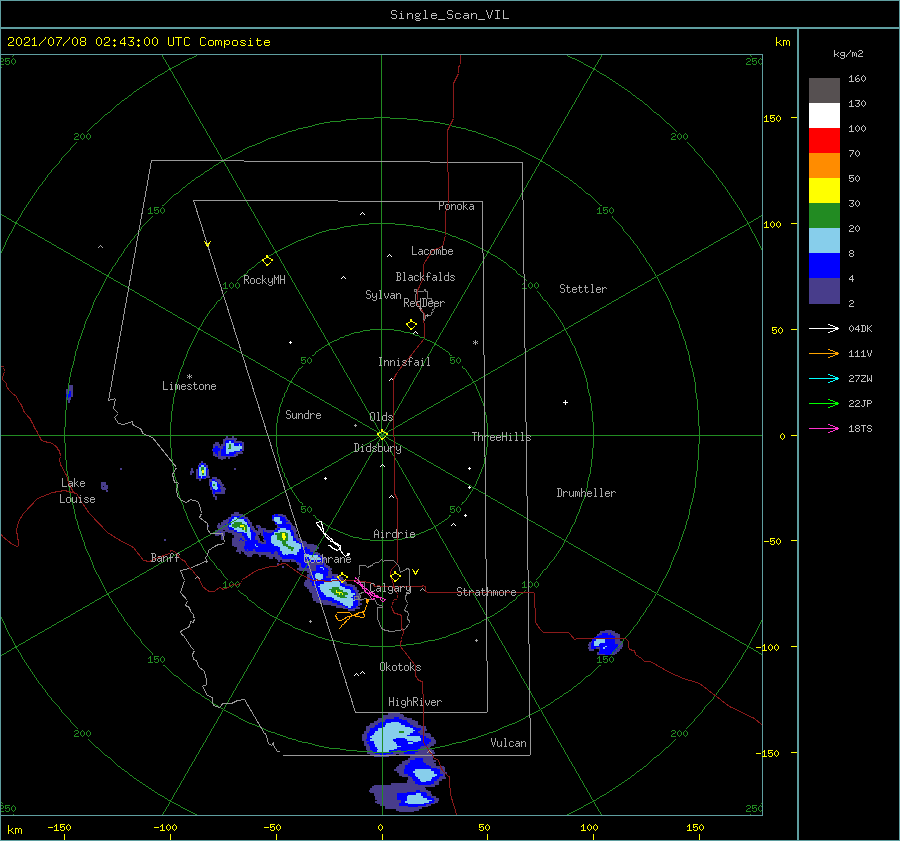Click the RedDeer label

pos(424,303)
